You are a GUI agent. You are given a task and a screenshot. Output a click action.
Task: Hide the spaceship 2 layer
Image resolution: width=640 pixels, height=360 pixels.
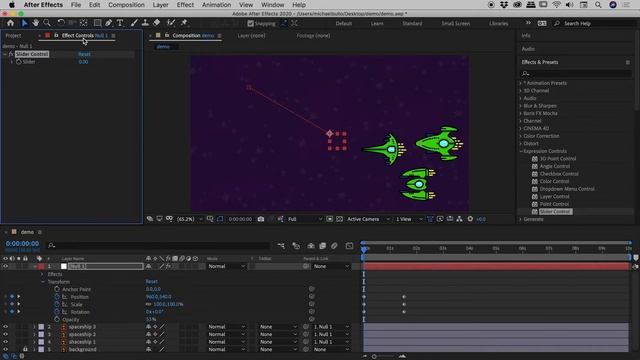click(5, 334)
